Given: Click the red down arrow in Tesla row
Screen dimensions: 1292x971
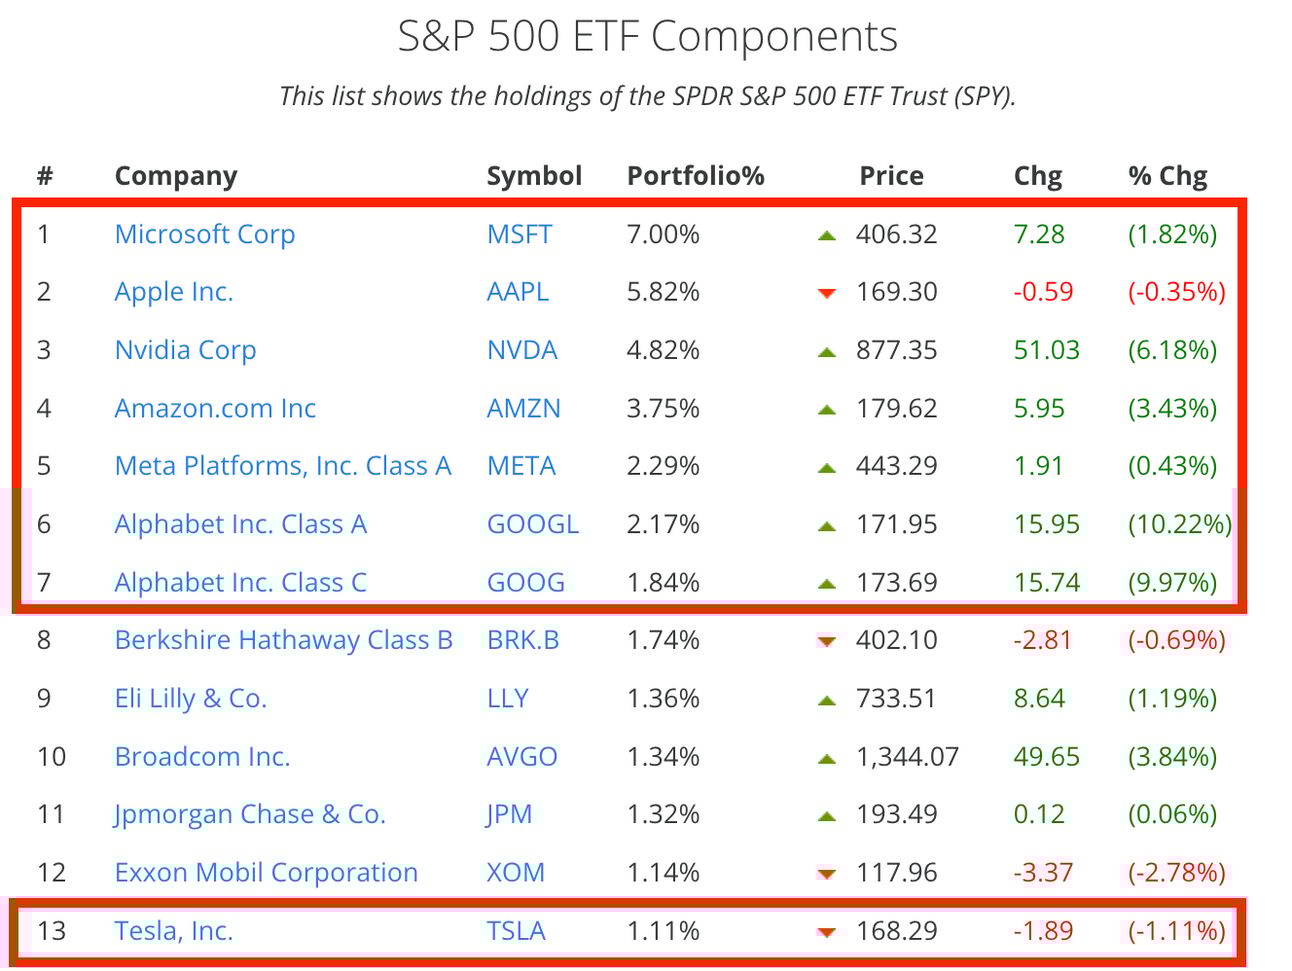Looking at the screenshot, I should (x=826, y=932).
